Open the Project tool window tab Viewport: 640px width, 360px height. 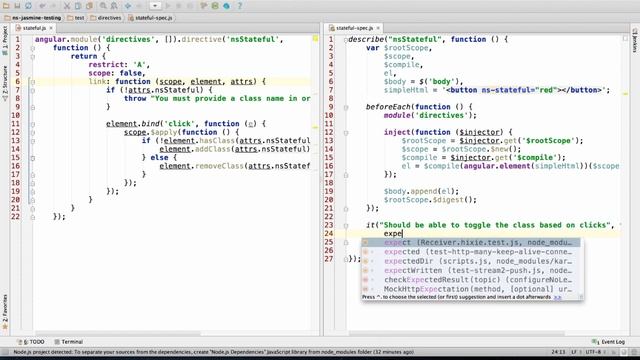(5, 40)
